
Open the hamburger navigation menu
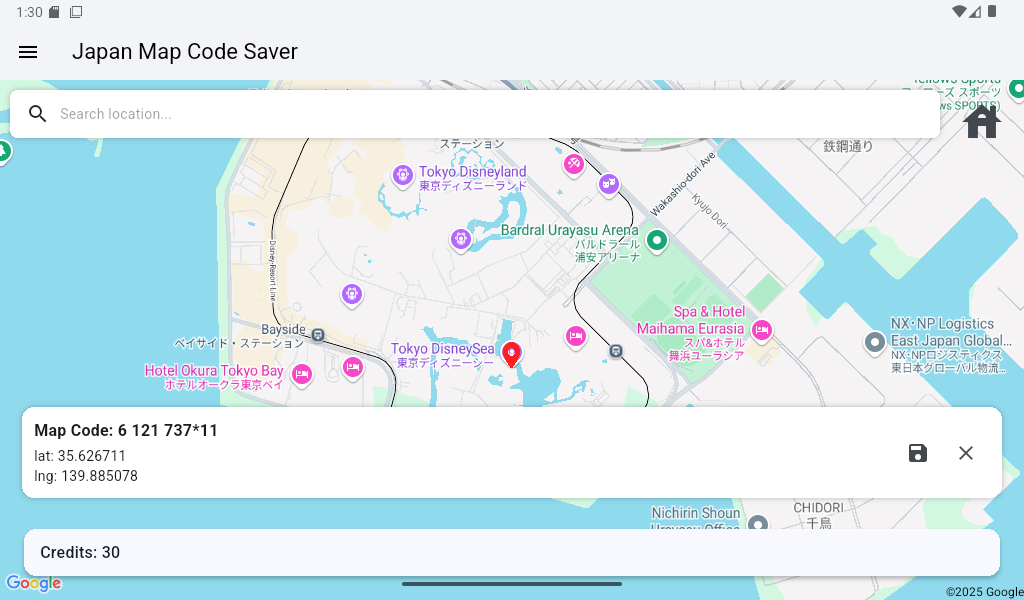click(28, 52)
